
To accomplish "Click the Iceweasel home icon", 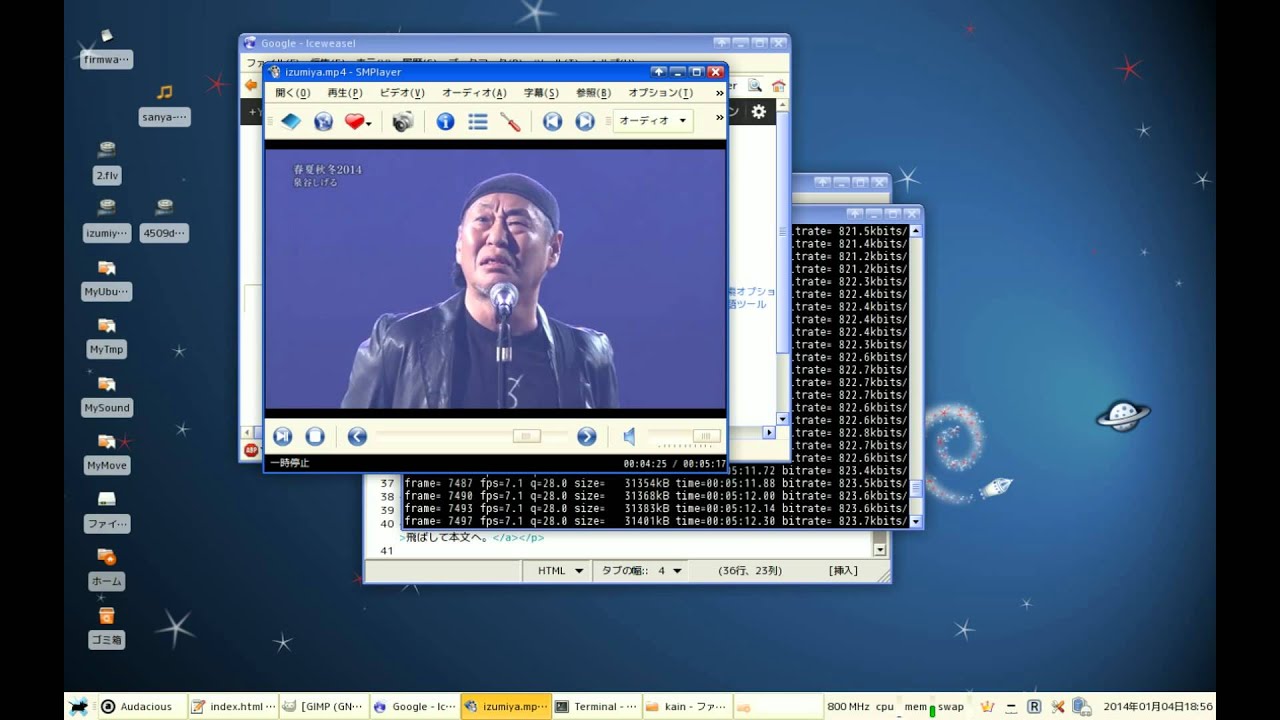I will click(779, 86).
